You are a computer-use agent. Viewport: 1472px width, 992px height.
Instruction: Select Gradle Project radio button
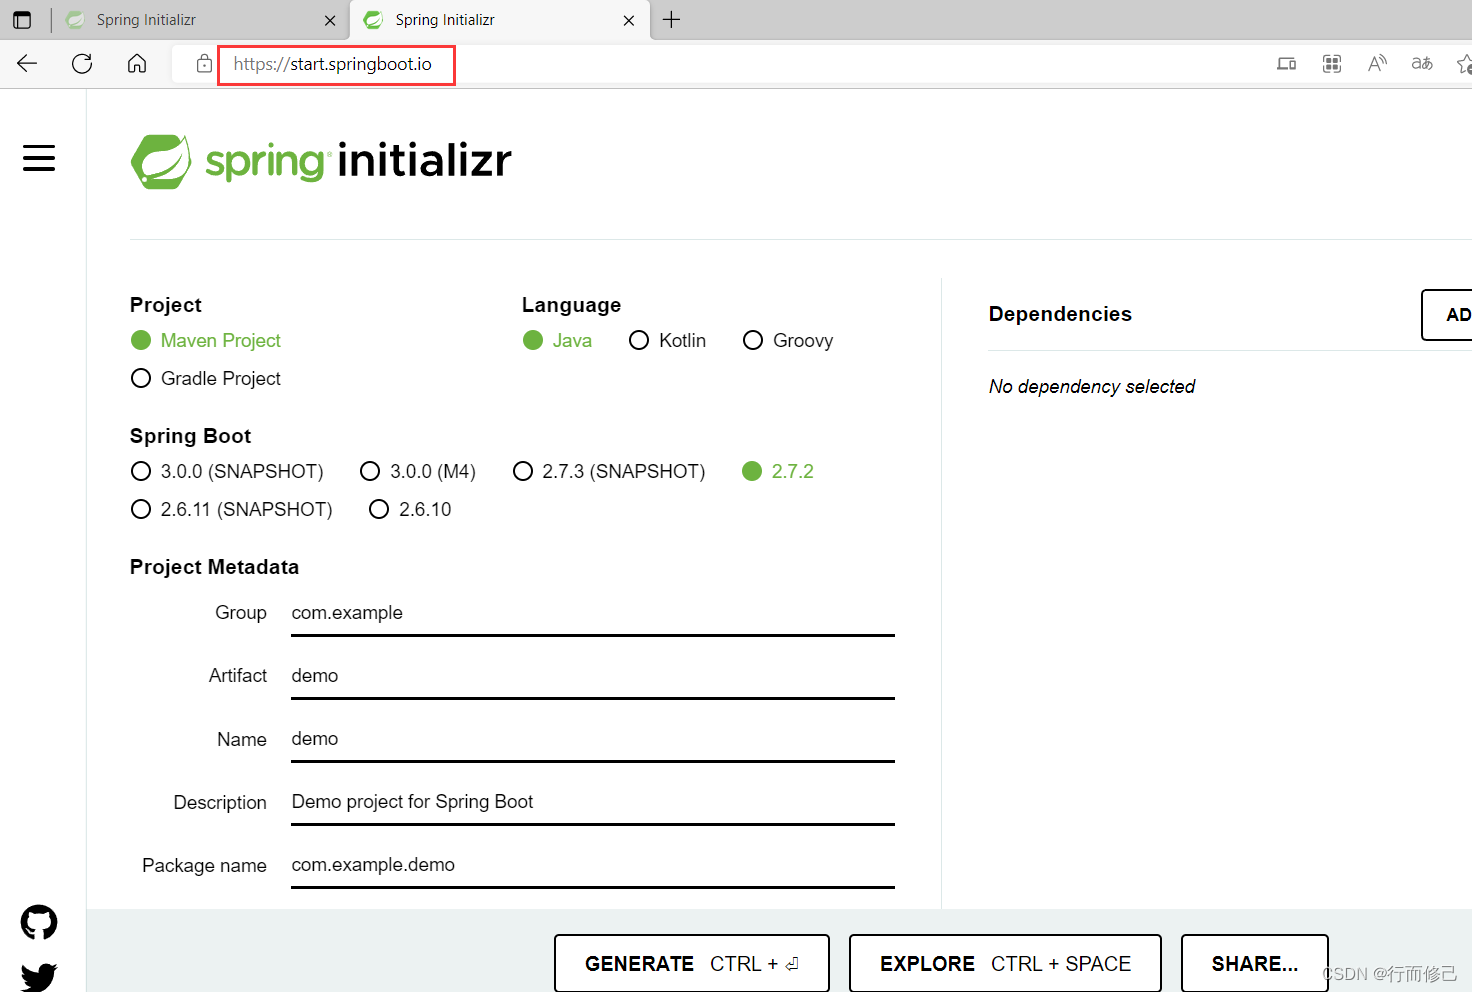pos(141,378)
